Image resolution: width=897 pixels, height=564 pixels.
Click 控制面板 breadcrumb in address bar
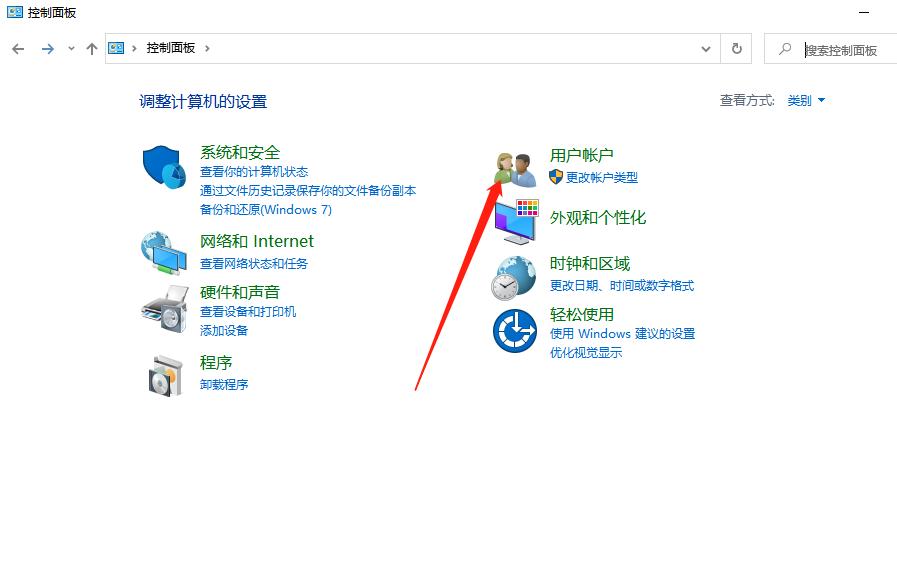tap(170, 48)
